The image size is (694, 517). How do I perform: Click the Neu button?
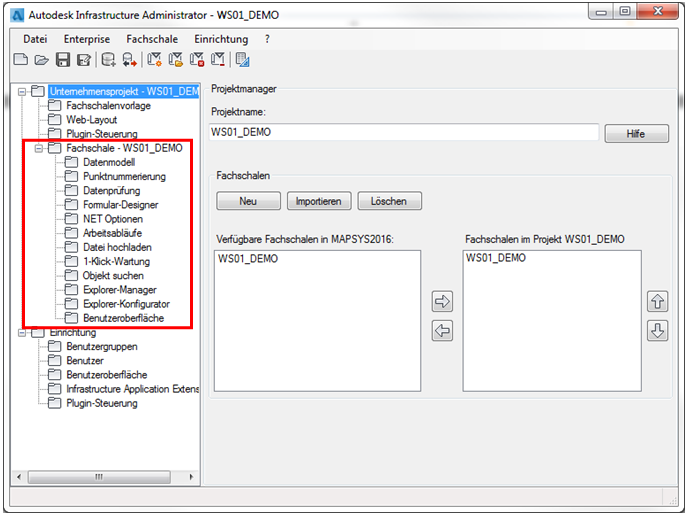pos(248,201)
